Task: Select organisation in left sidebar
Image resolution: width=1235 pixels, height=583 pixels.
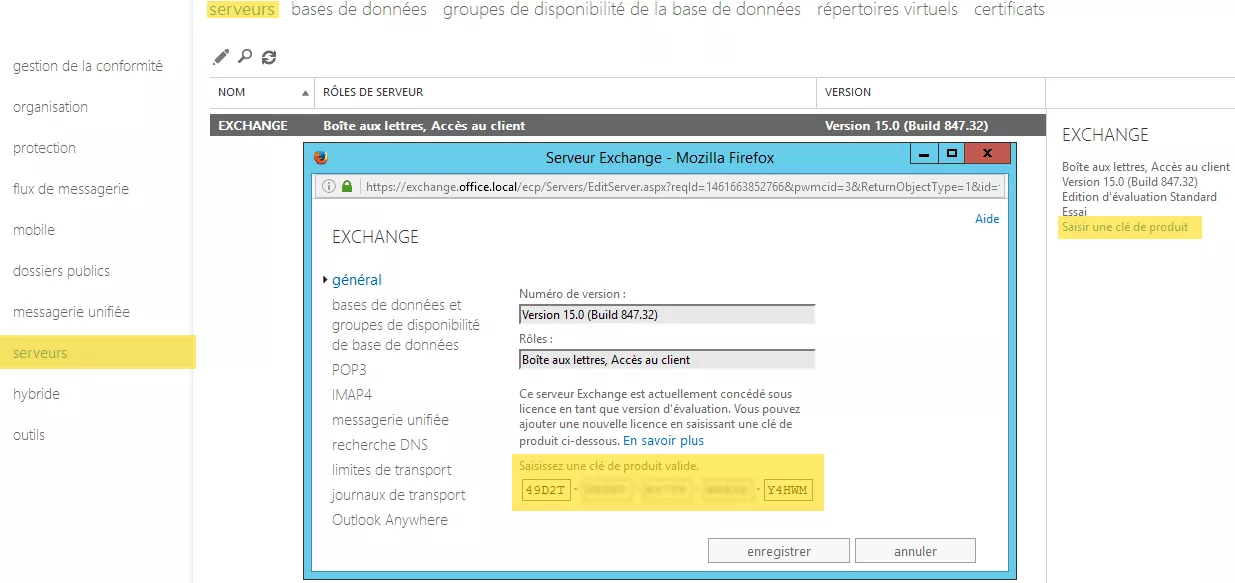Action: [x=50, y=107]
